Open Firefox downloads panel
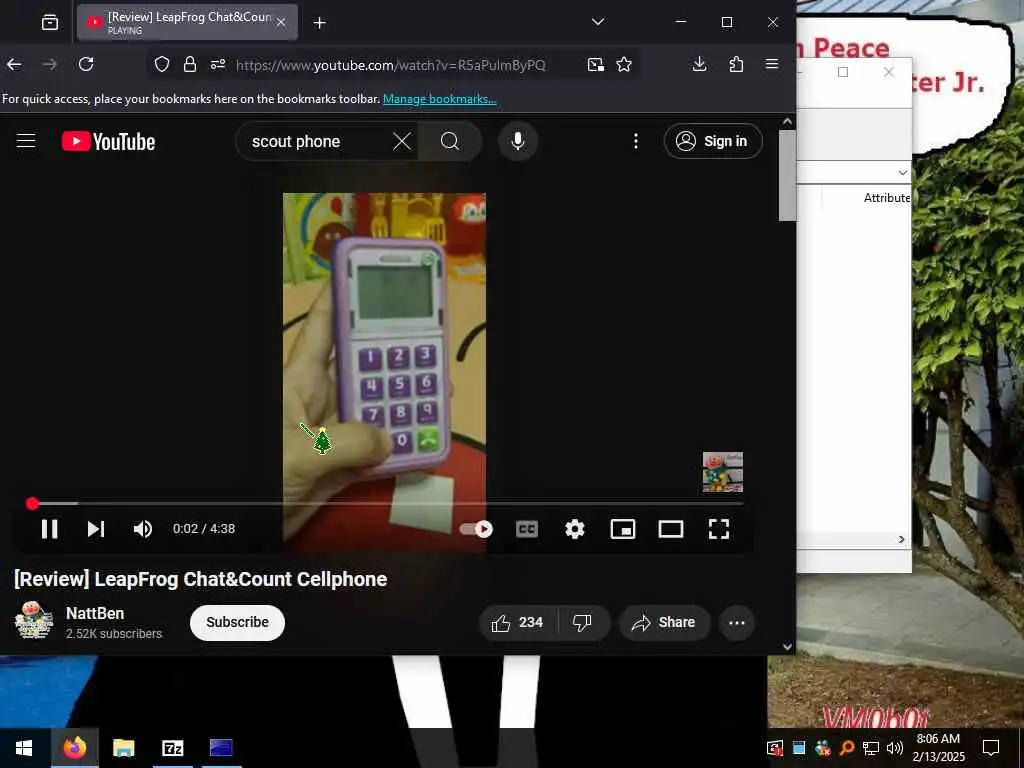Image resolution: width=1024 pixels, height=768 pixels. coord(699,64)
